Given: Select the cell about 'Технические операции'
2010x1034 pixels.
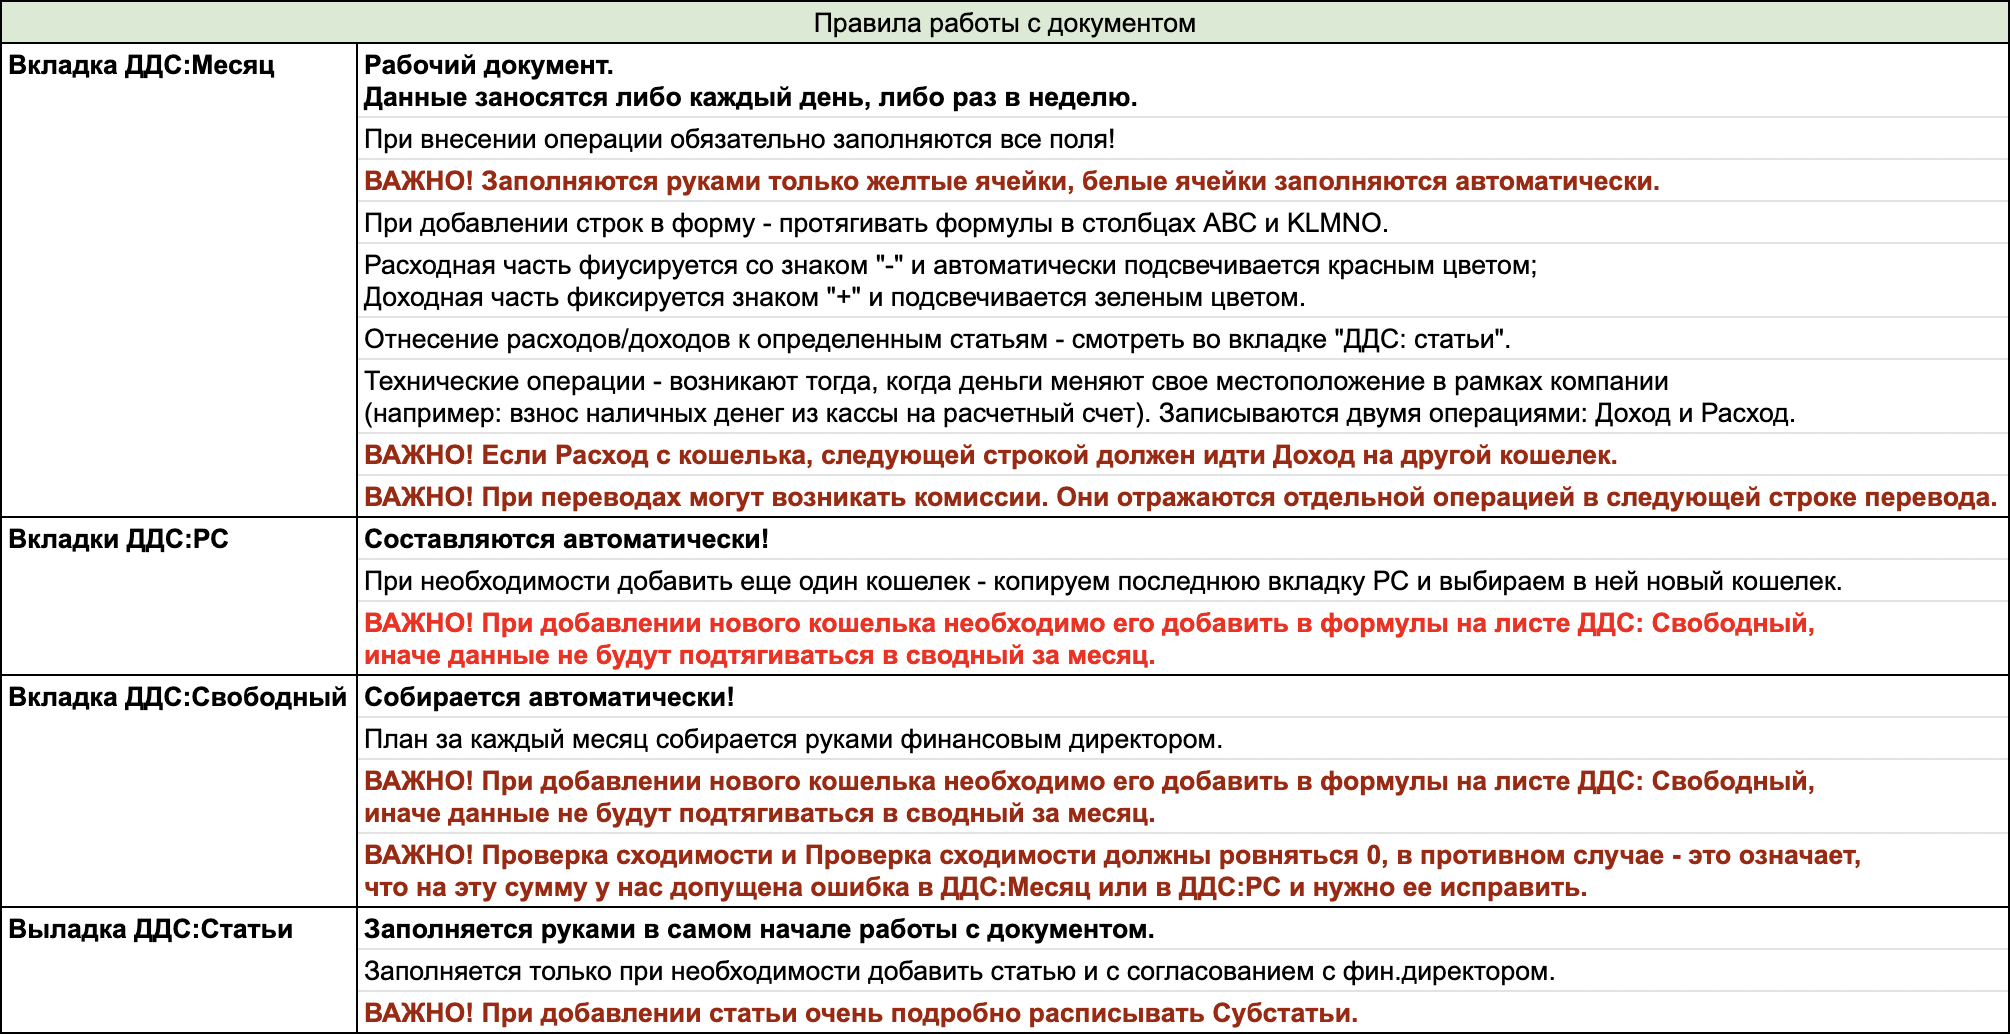Looking at the screenshot, I should point(1183,397).
